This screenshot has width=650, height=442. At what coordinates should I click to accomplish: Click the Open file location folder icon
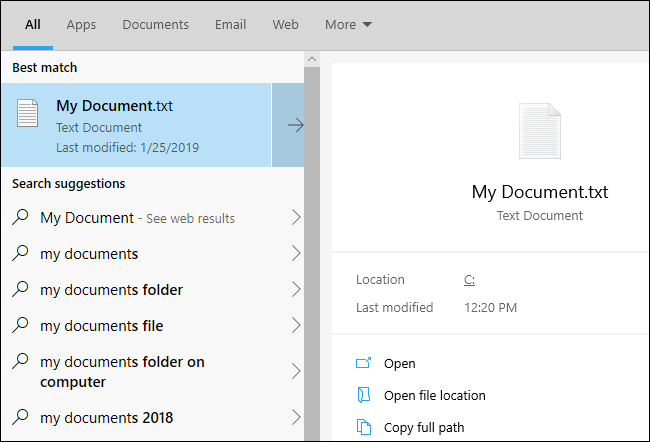coord(364,395)
